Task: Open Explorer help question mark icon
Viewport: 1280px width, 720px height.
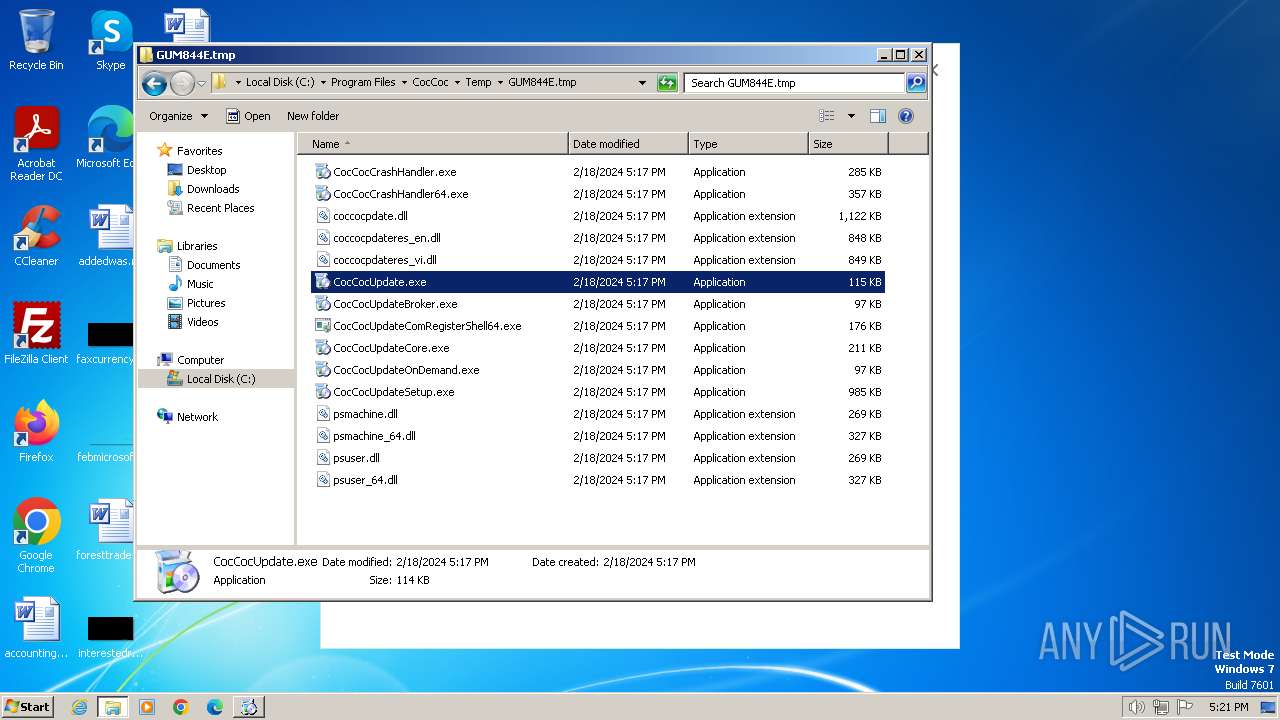Action: point(906,116)
